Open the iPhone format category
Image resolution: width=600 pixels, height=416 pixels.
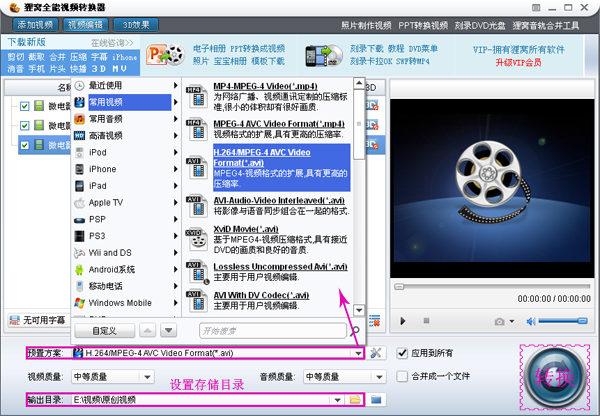126,169
